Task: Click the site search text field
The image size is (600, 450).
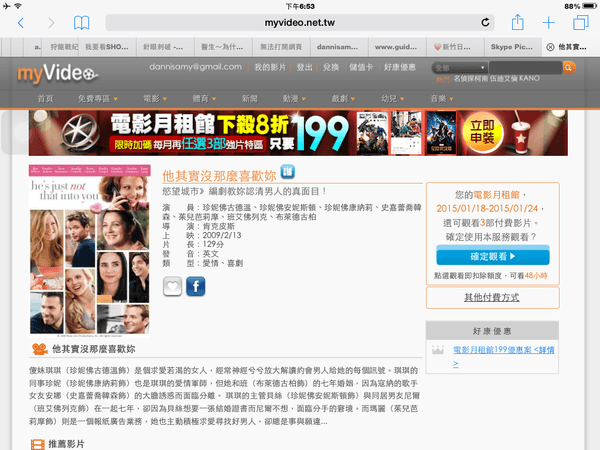Action: pyautogui.click(x=525, y=68)
